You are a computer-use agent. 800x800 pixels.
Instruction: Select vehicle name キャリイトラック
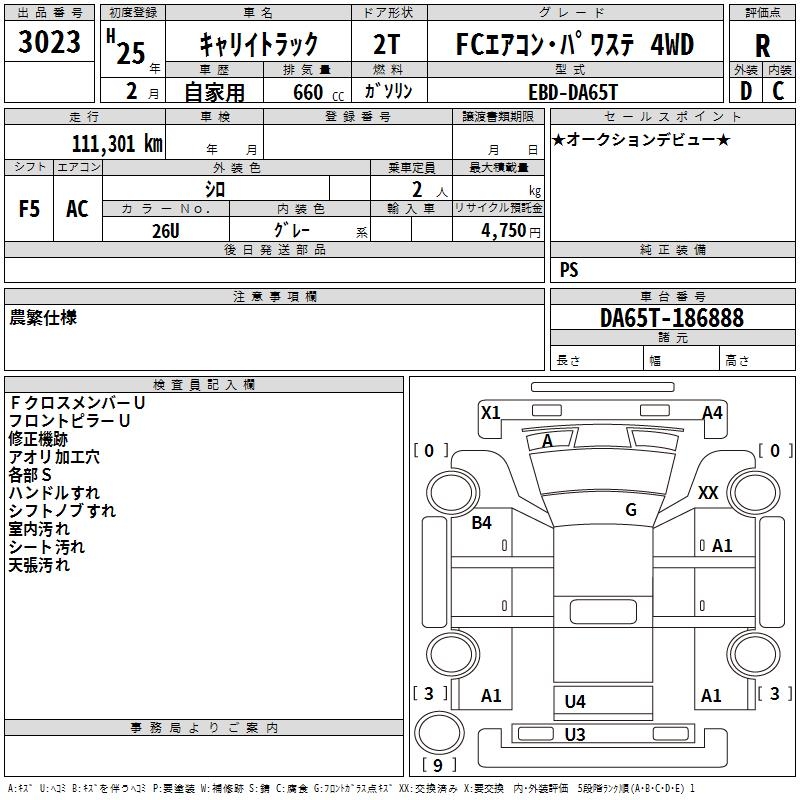pos(259,44)
